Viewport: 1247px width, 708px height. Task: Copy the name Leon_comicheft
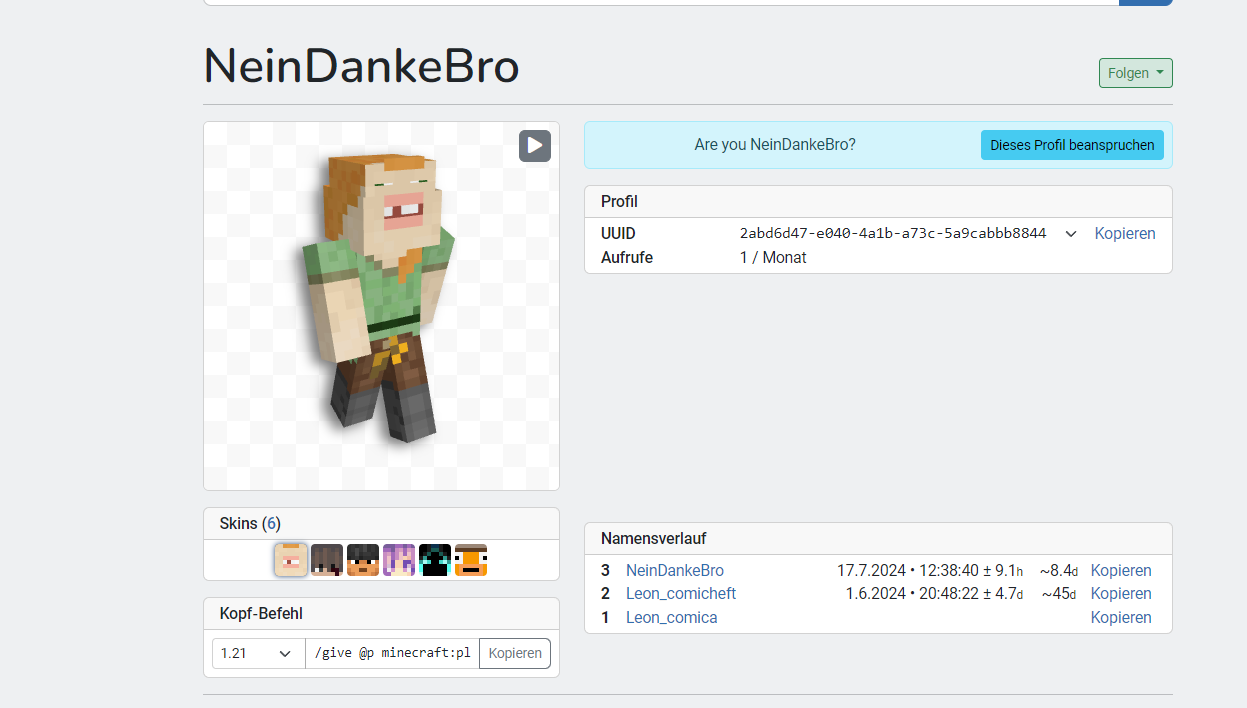[x=1121, y=593]
